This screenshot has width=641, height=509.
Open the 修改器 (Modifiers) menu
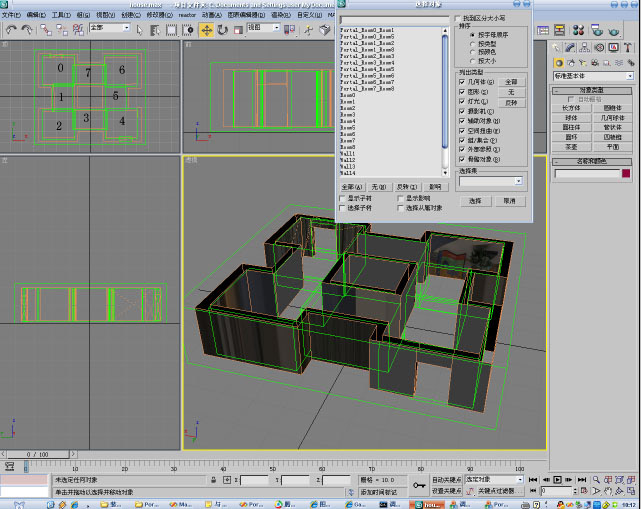(159, 15)
